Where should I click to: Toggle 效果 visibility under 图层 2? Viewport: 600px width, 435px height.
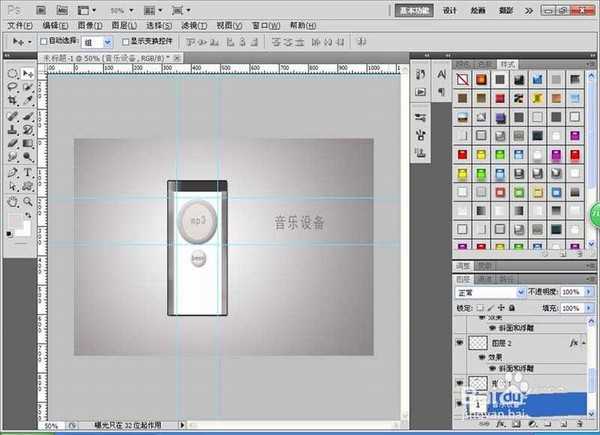pos(482,357)
